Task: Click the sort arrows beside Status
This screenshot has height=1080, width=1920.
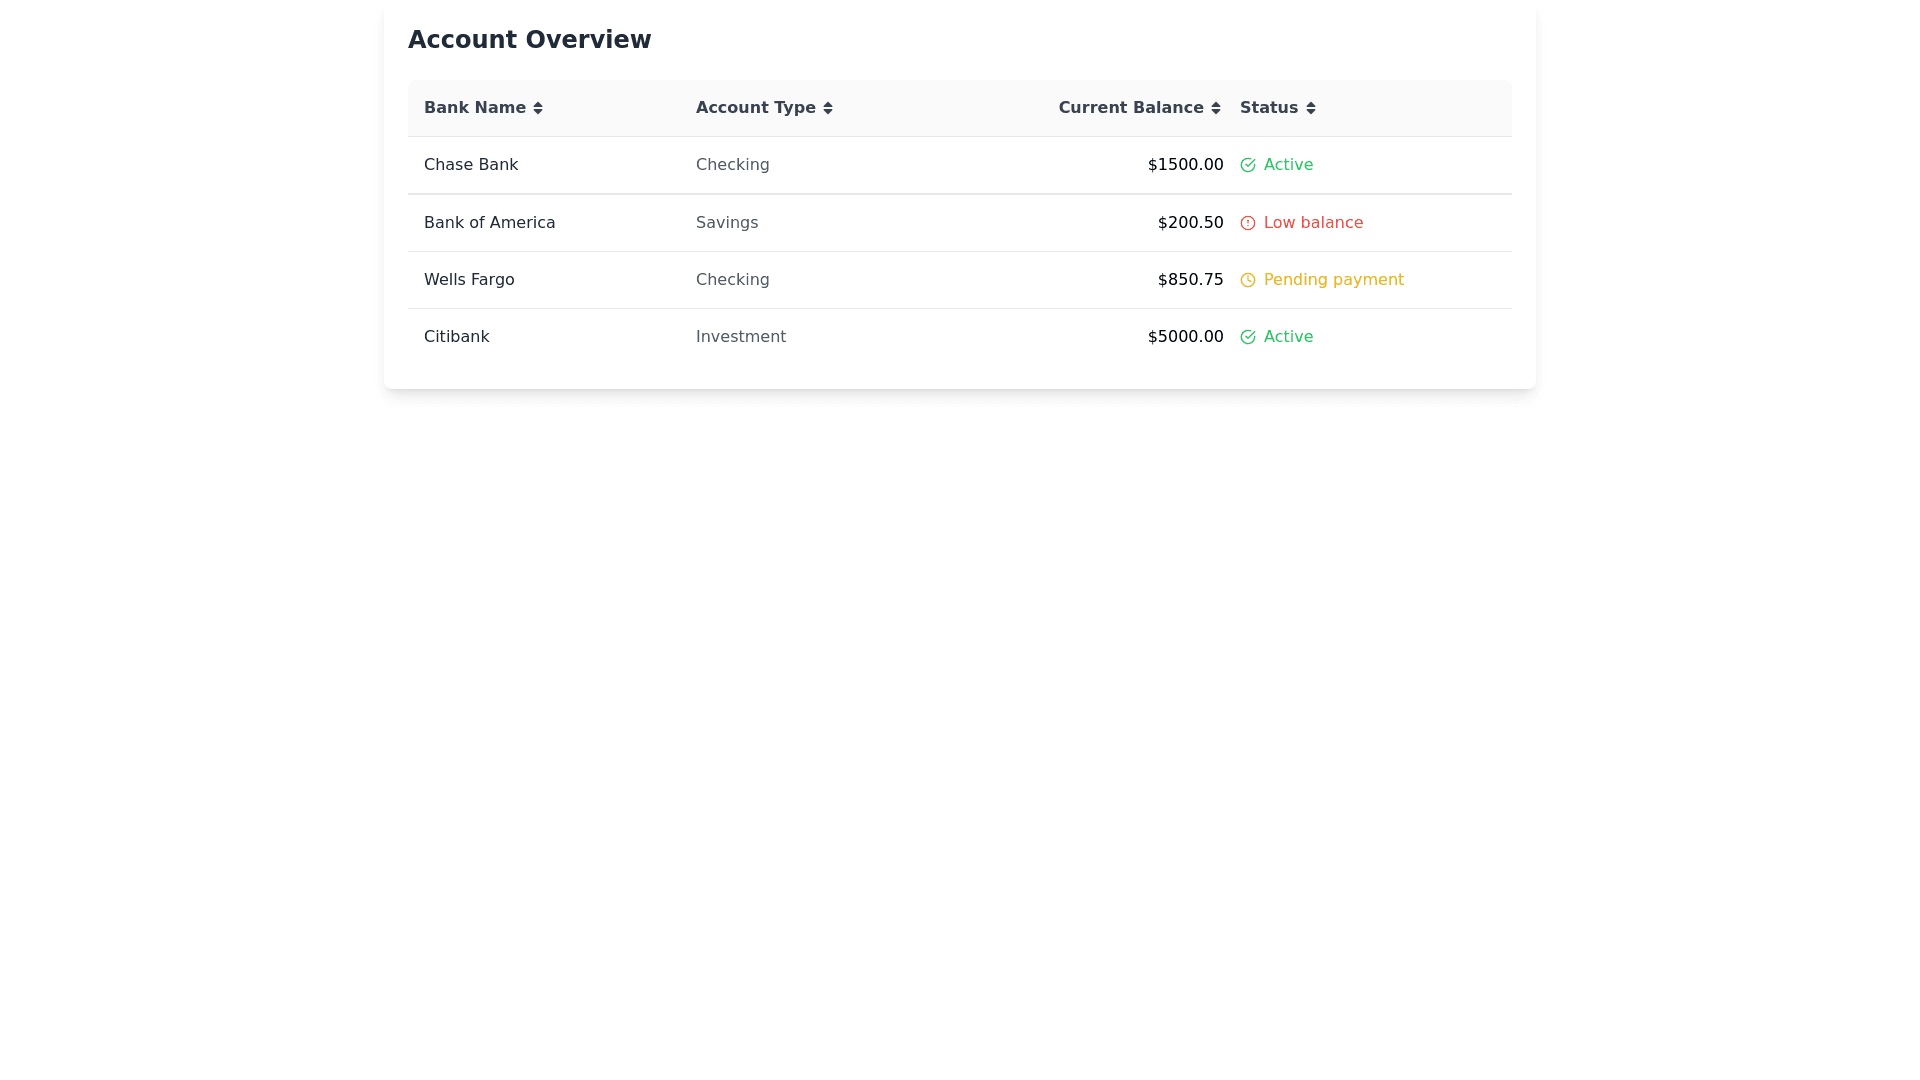Action: [1311, 108]
